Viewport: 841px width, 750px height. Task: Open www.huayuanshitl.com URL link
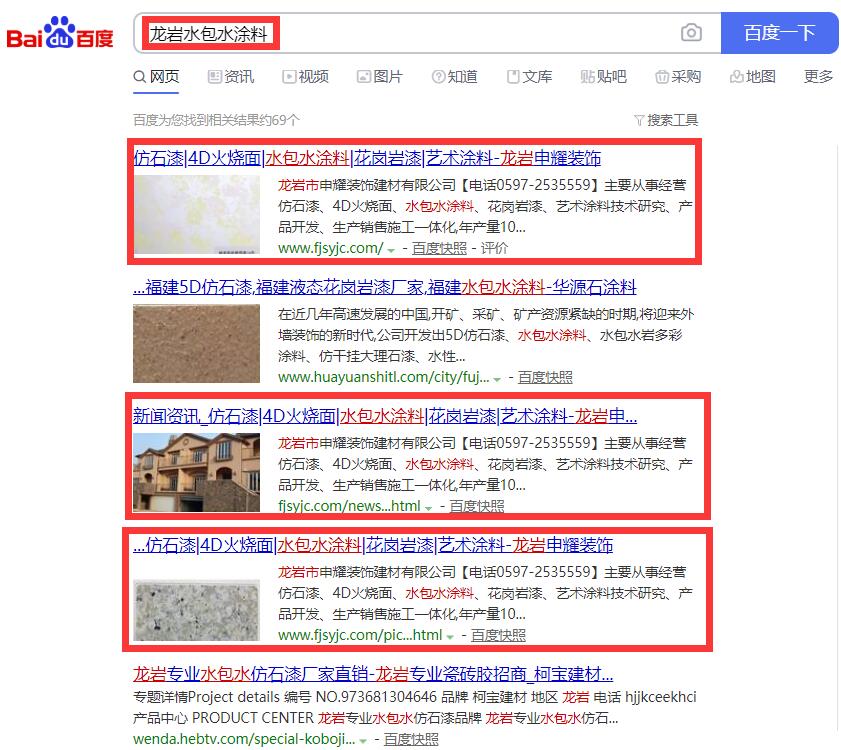(383, 377)
